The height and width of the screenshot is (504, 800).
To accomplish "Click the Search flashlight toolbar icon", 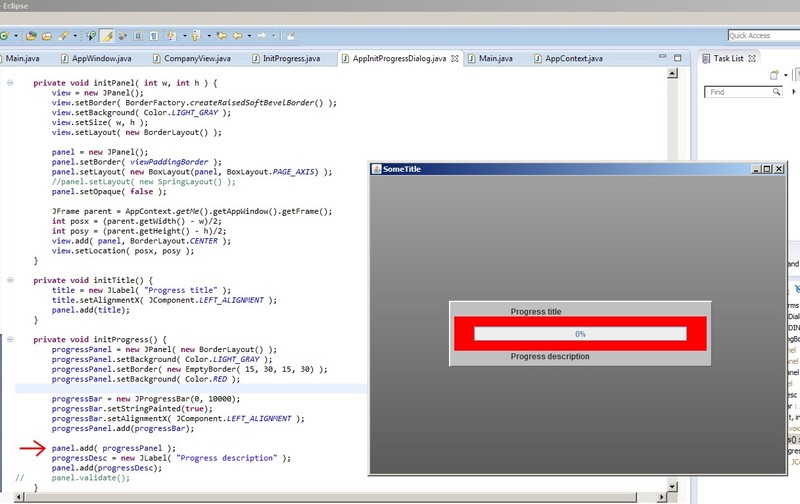I will [63, 36].
